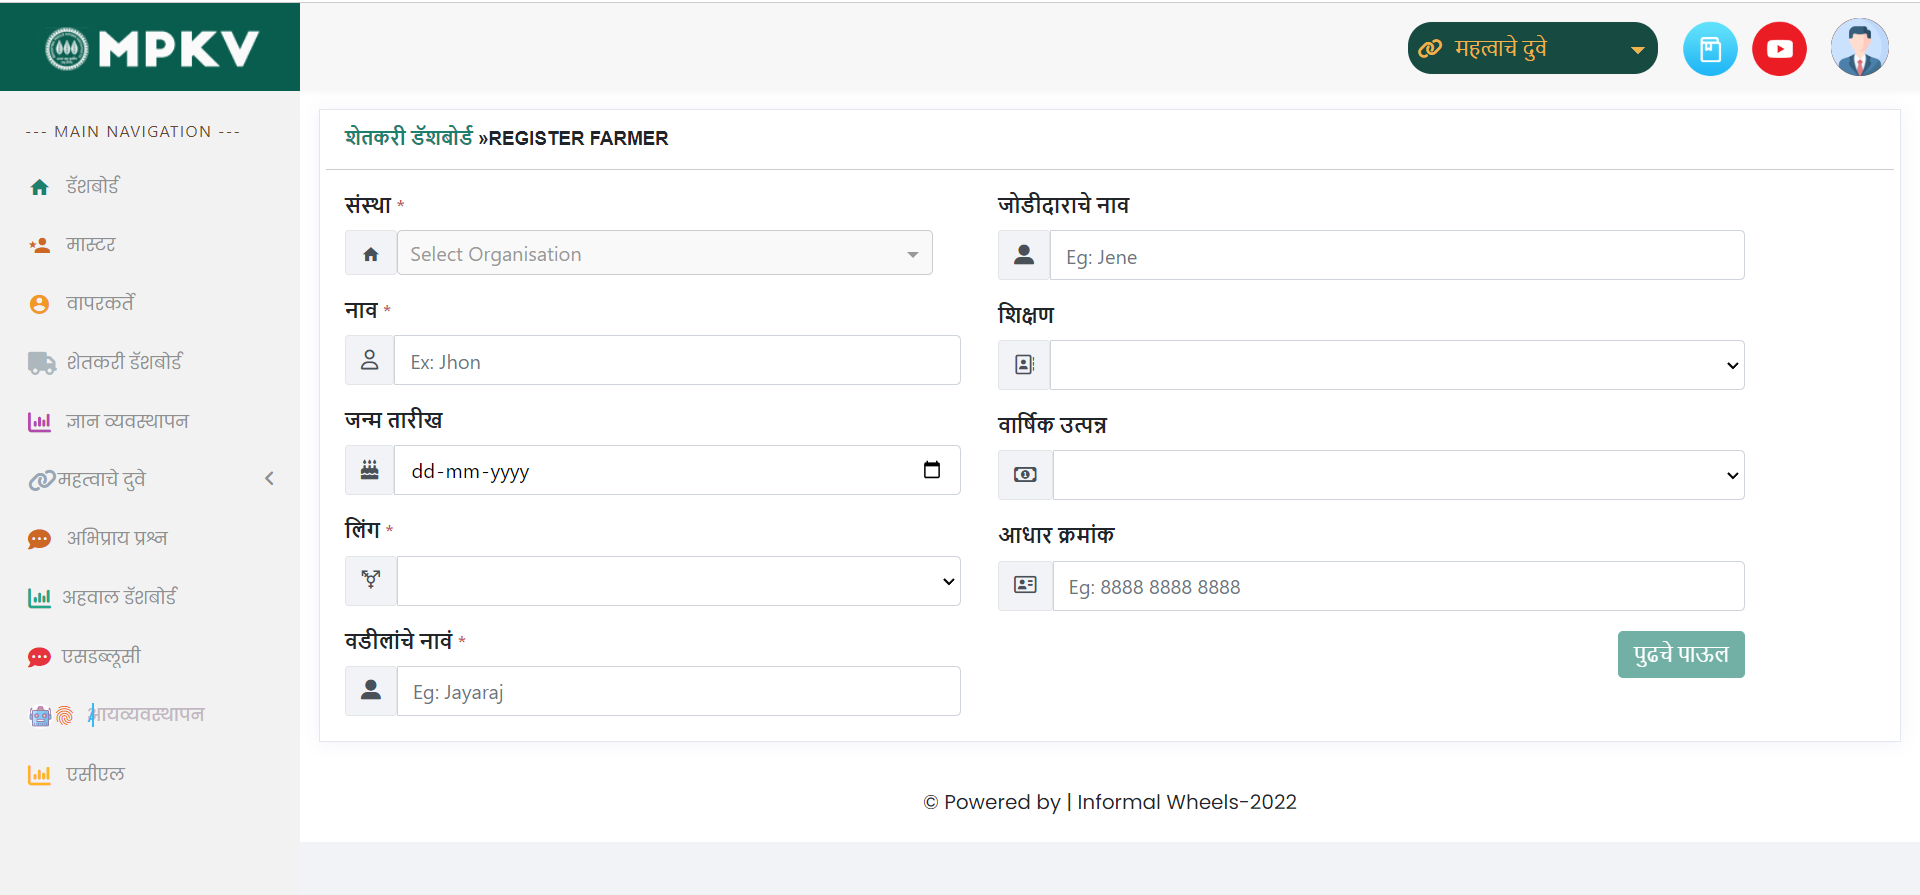Open the red YouTube icon
The width and height of the screenshot is (1920, 895).
[1779, 49]
